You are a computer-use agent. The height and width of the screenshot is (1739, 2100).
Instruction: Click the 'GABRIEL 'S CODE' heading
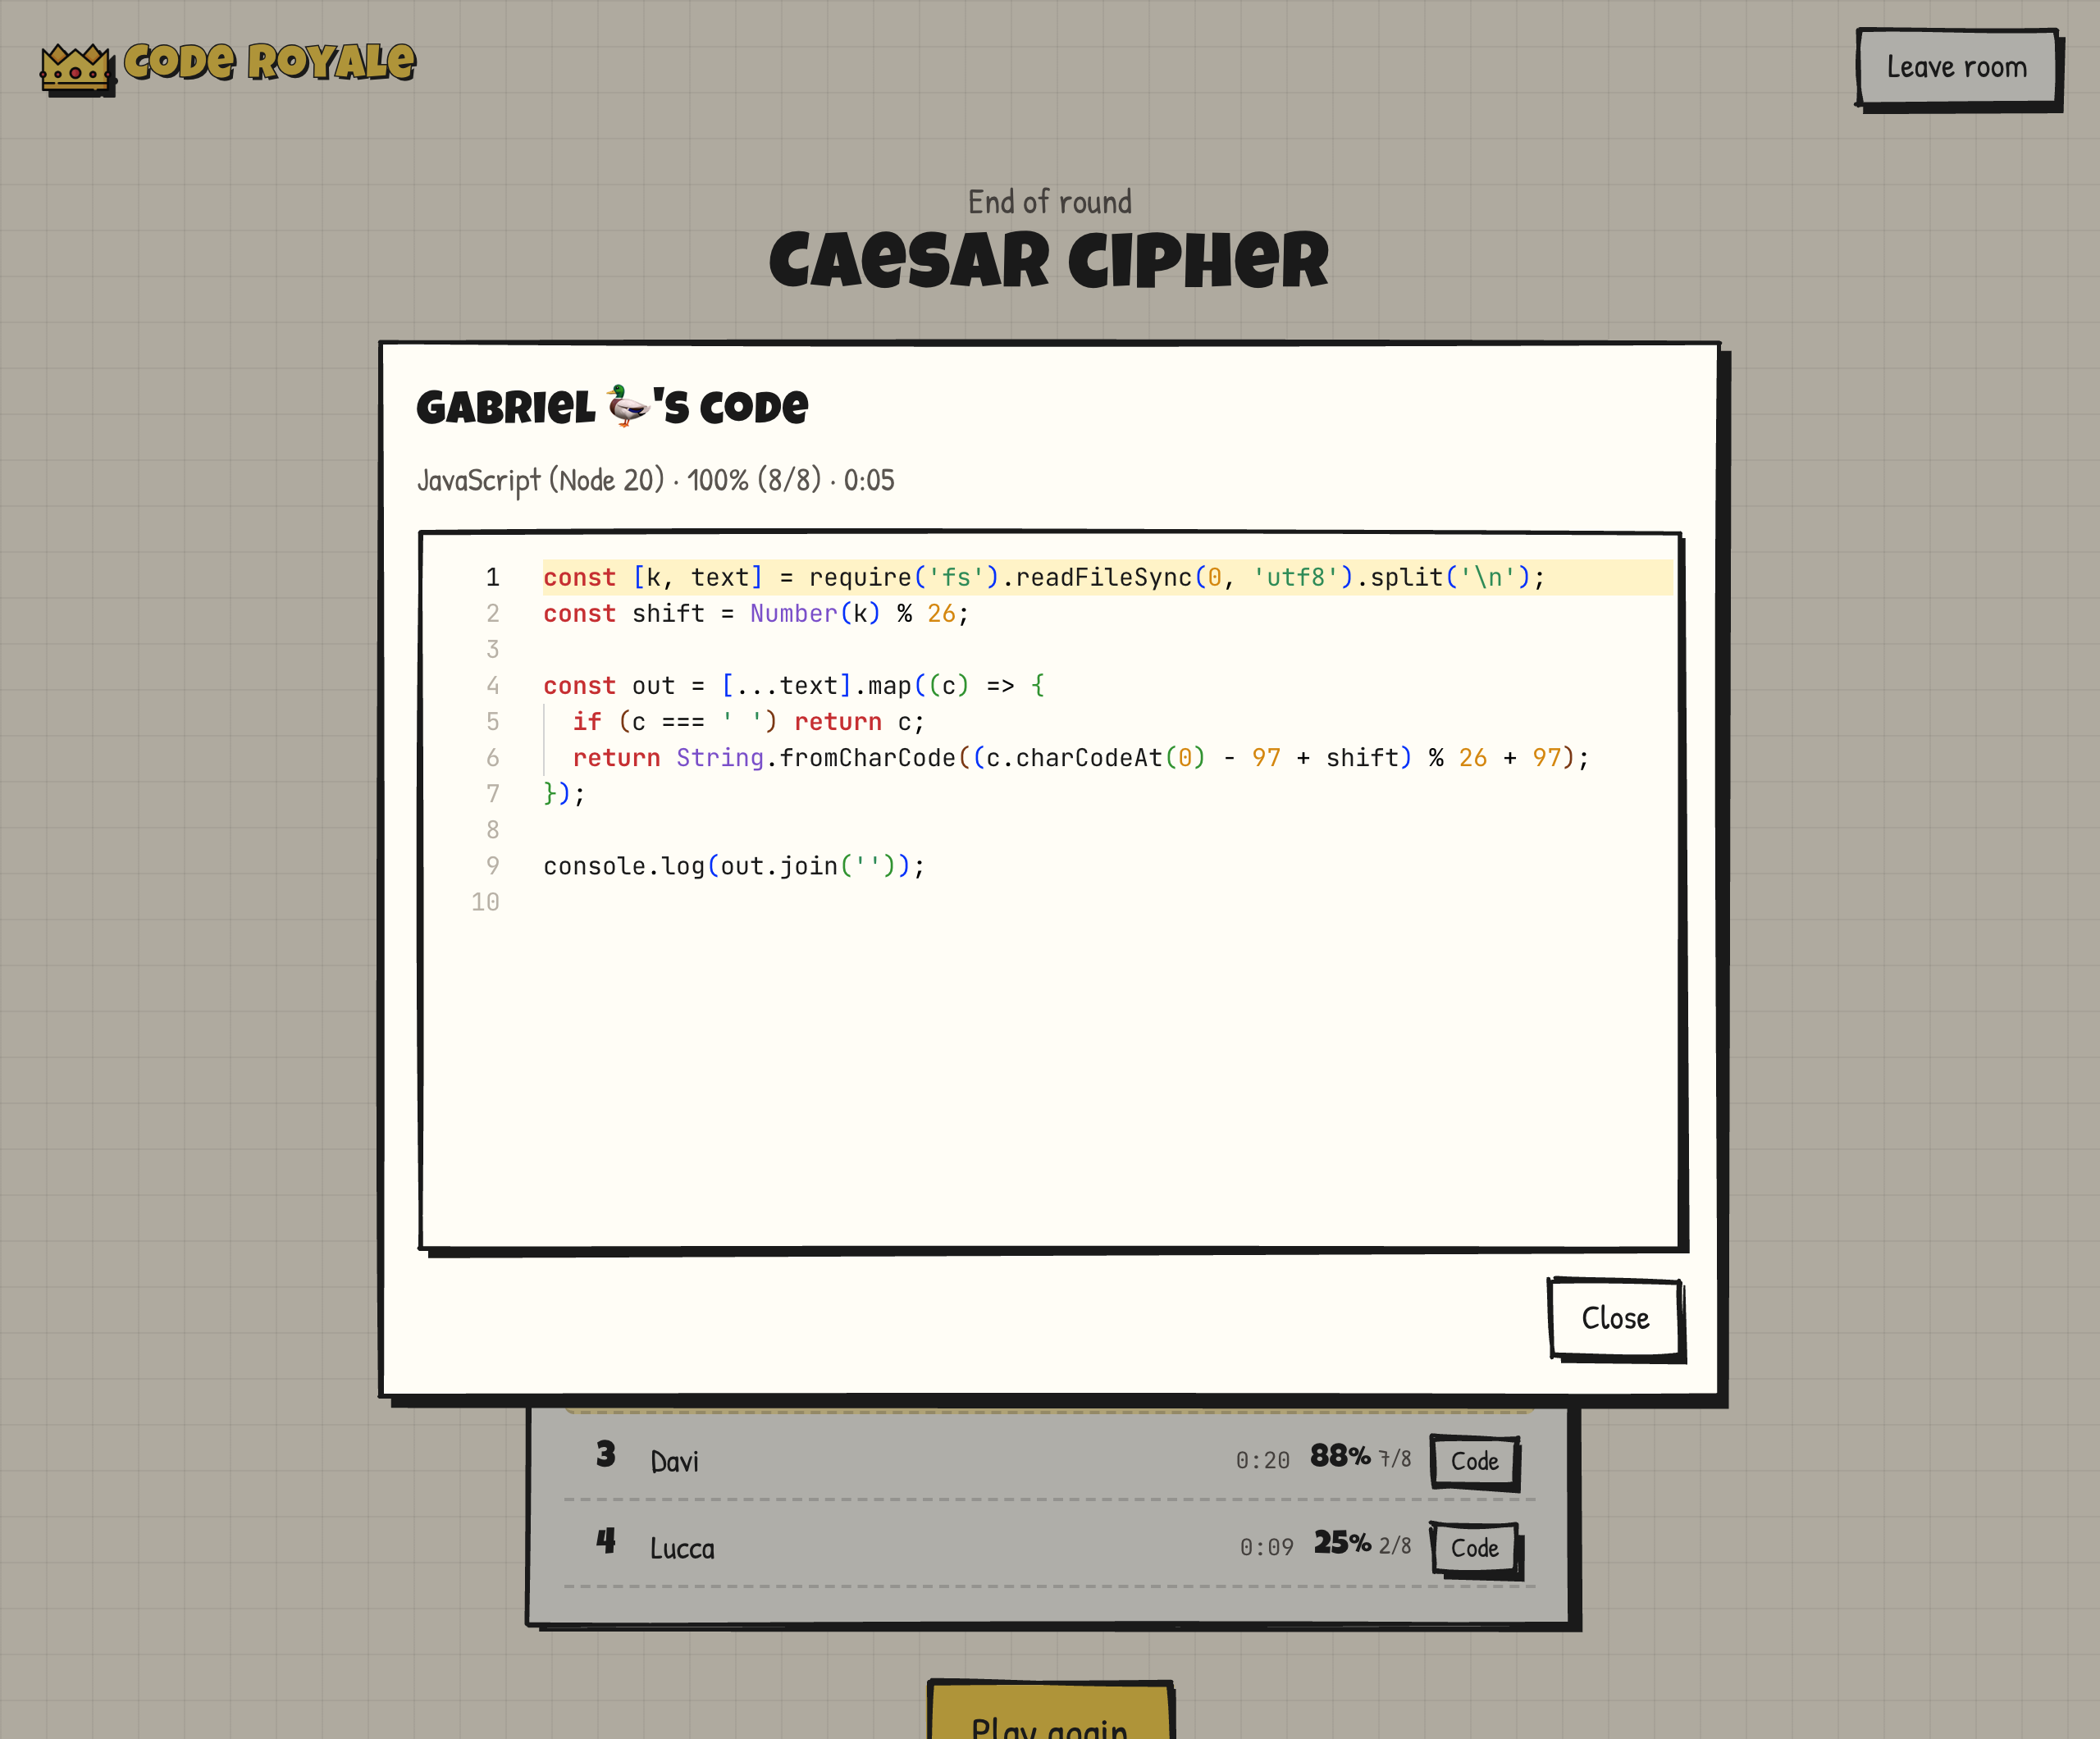(x=612, y=407)
